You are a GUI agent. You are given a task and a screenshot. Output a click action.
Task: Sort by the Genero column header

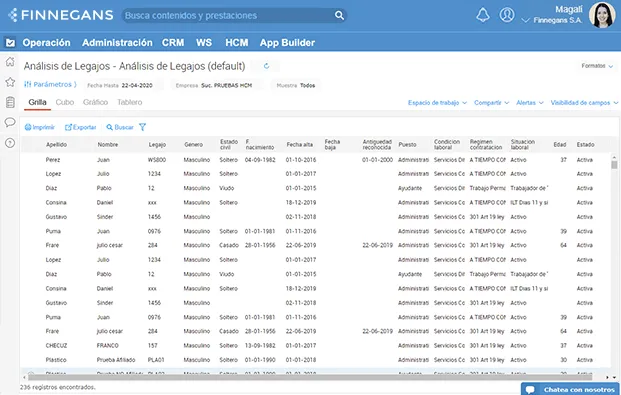[x=193, y=145]
